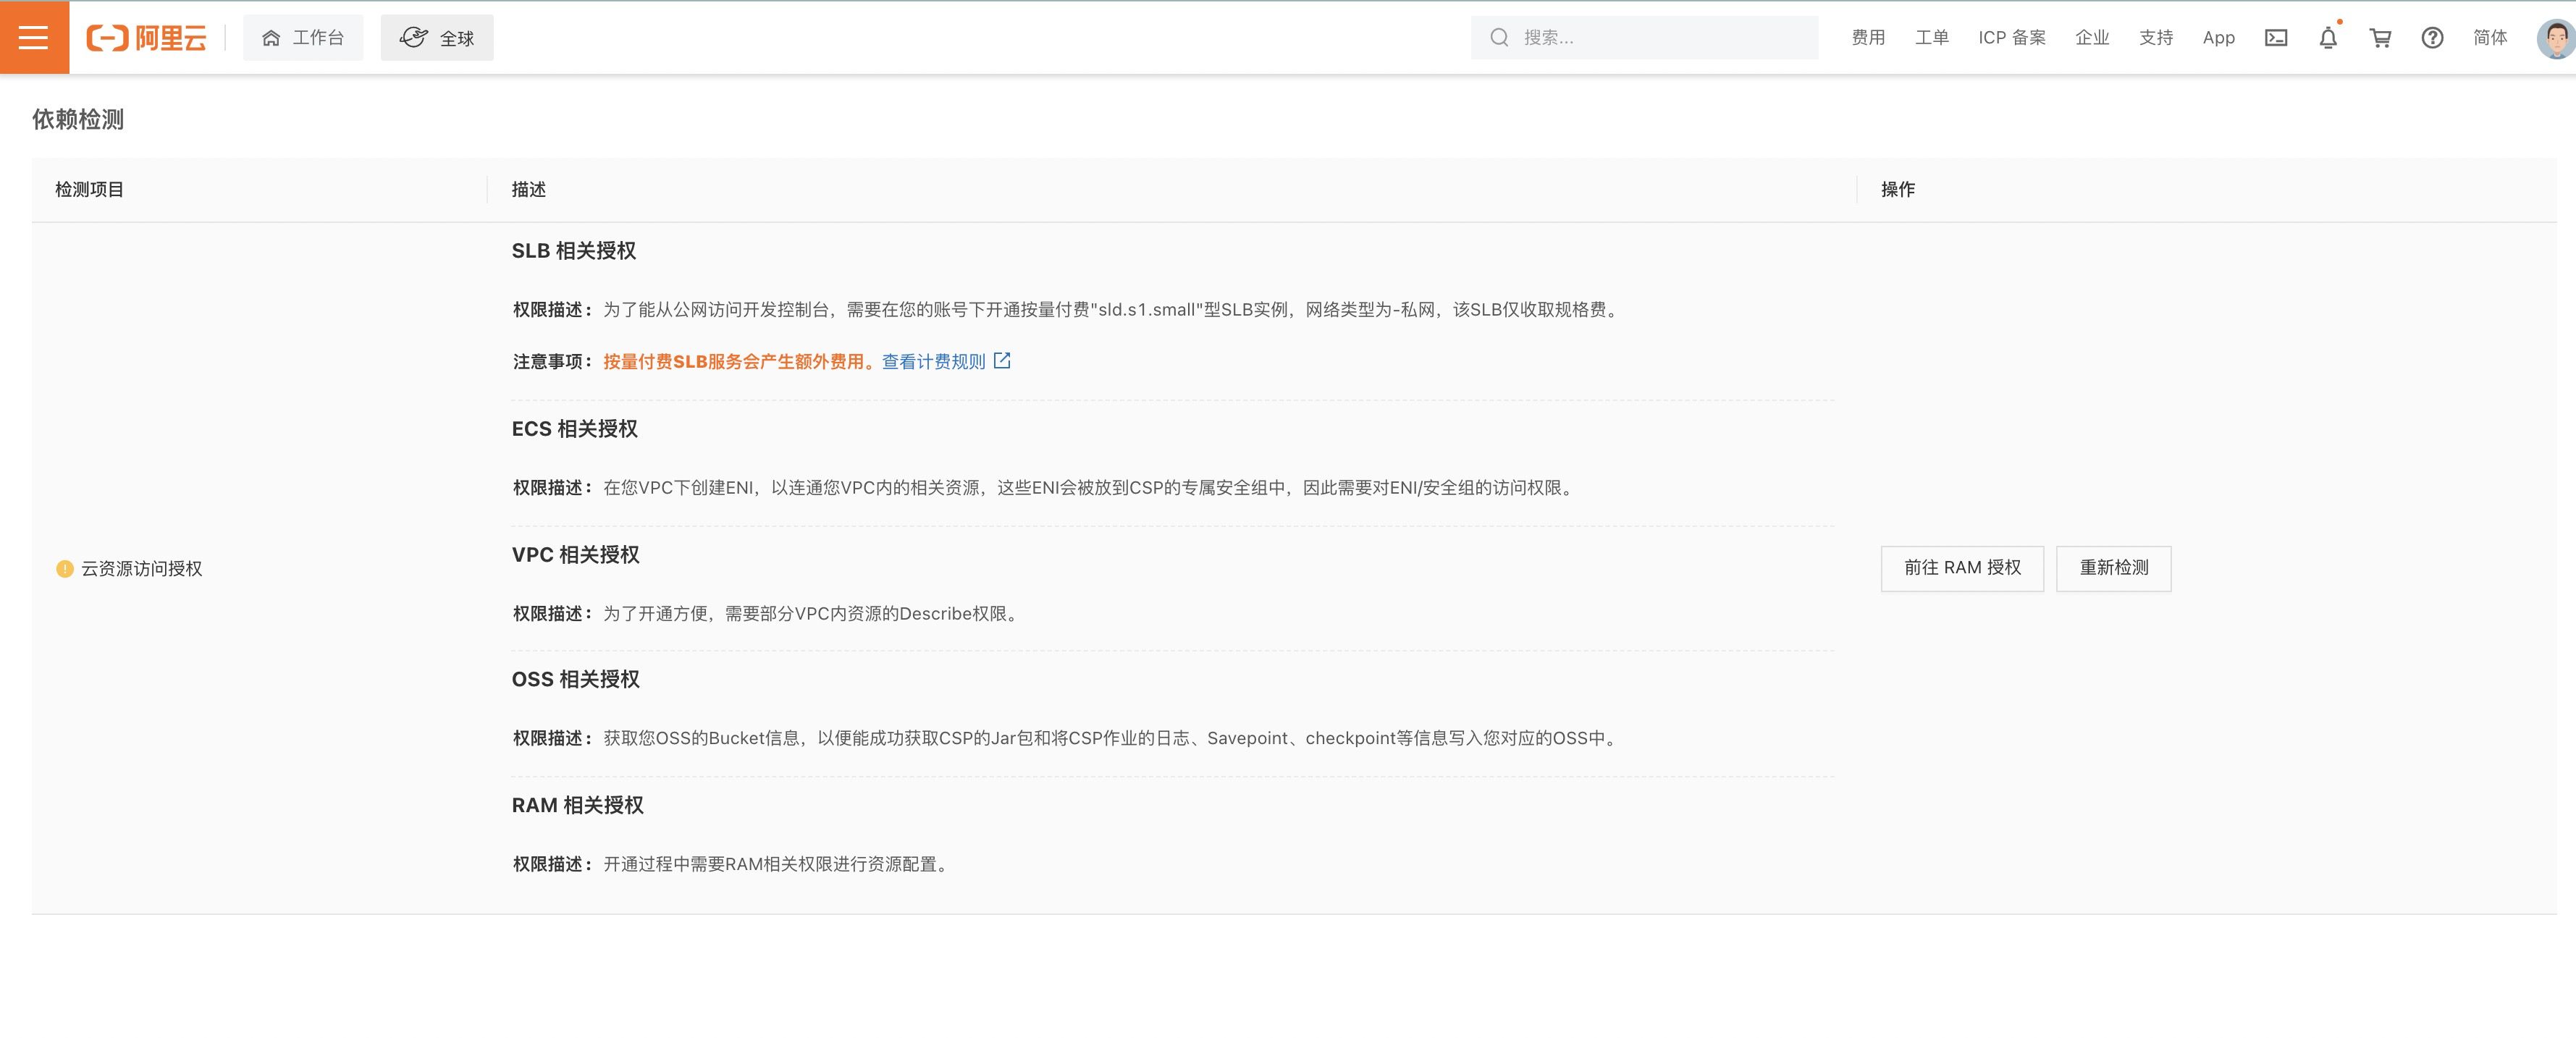Open Cloud Shell terminal icon
The height and width of the screenshot is (1038, 2576).
[x=2276, y=38]
